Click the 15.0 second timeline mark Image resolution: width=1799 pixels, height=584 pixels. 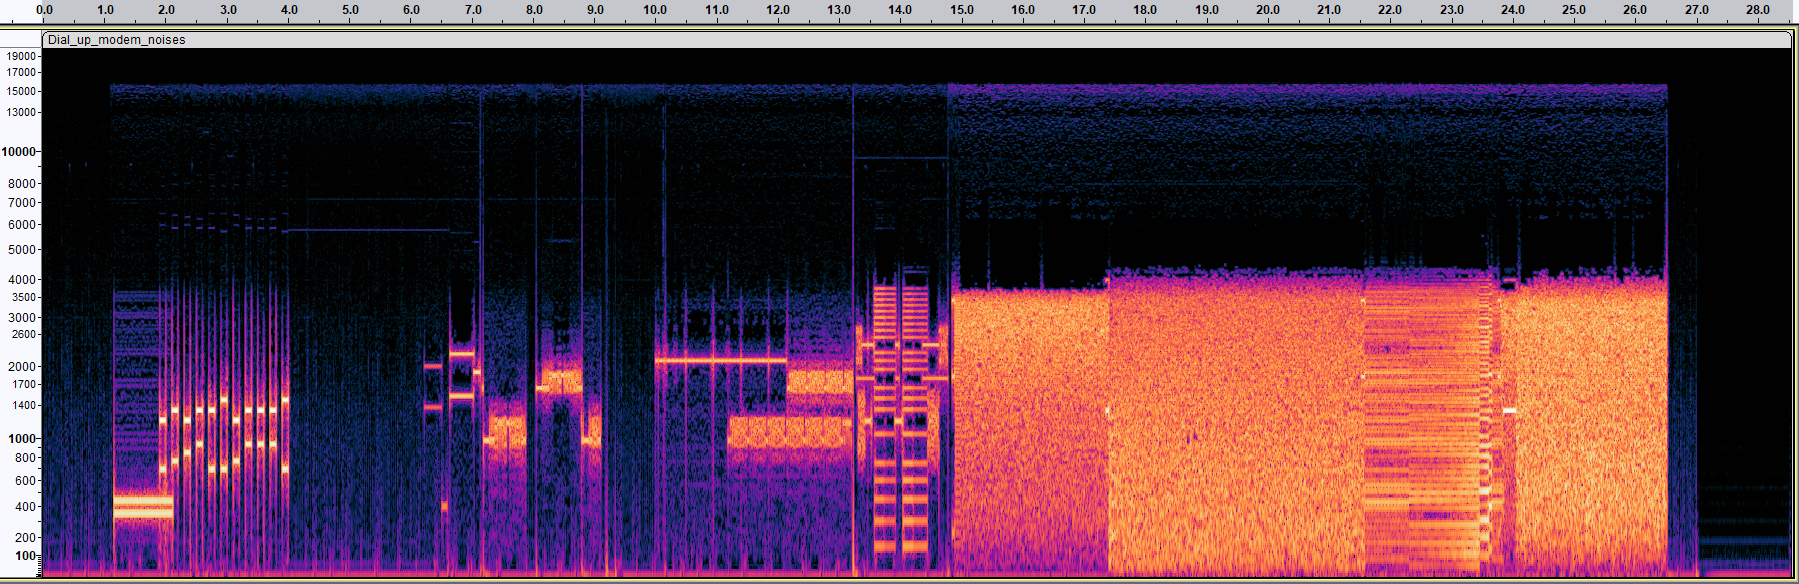(961, 10)
